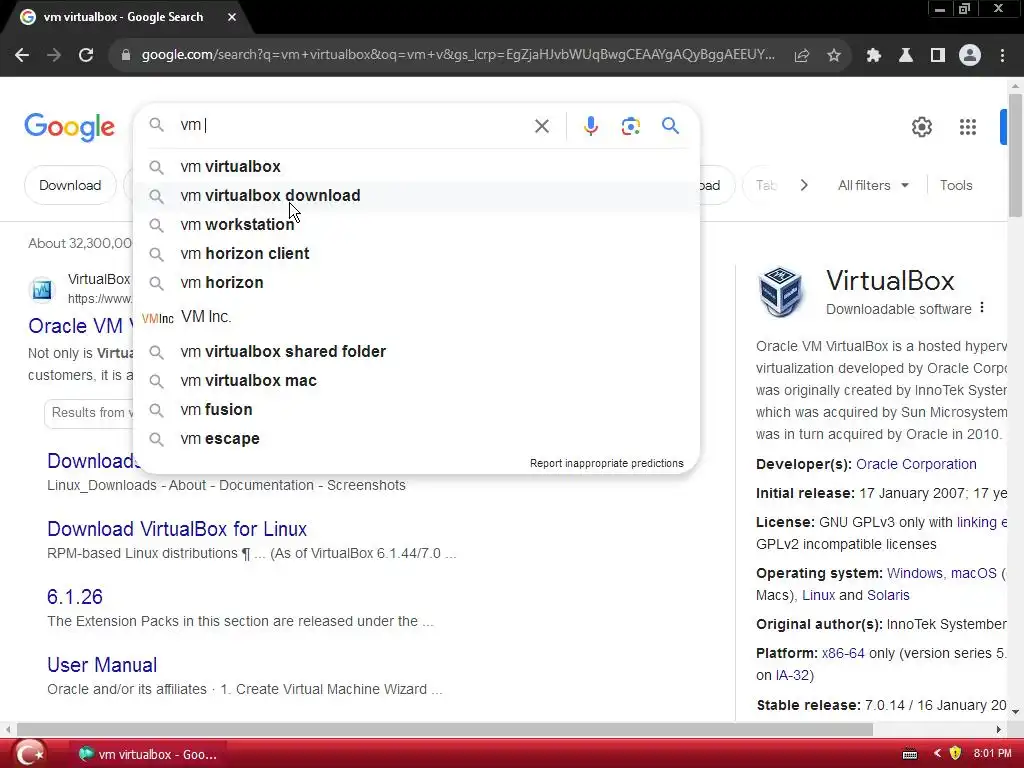
Task: Follow the Solaris link
Action: [x=888, y=596]
